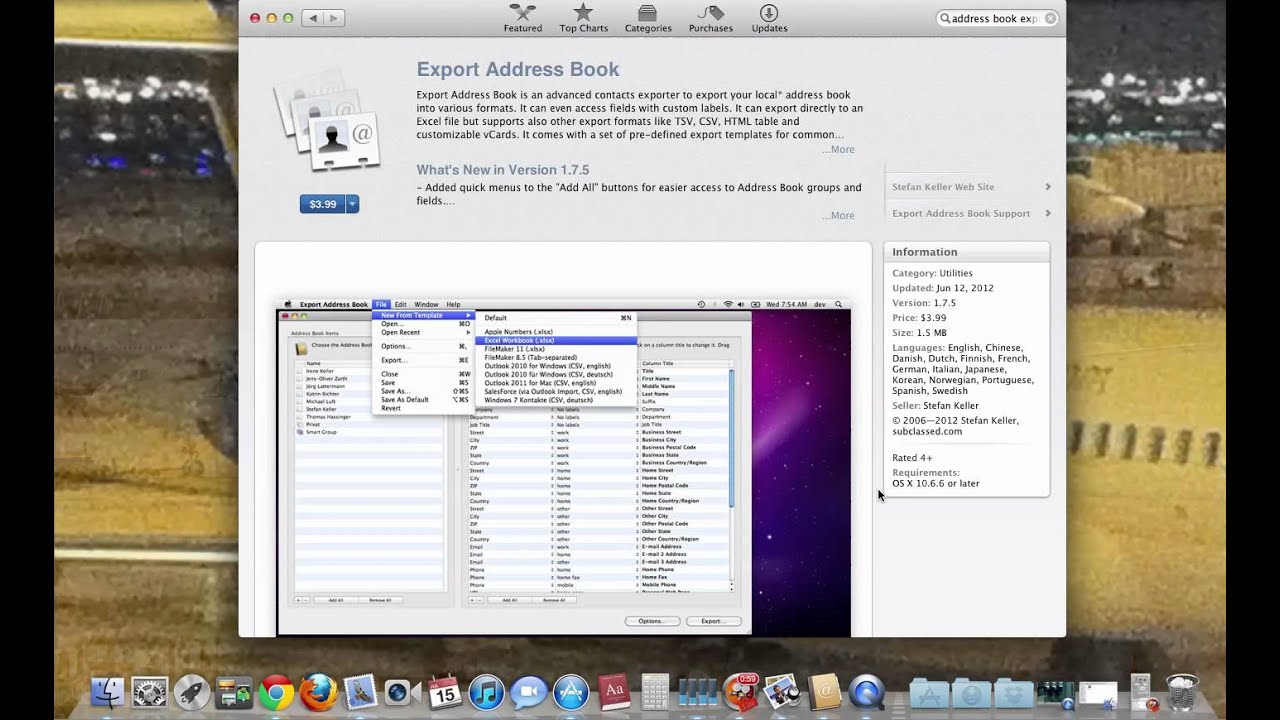Open the Trash in the Dock
The width and height of the screenshot is (1280, 720).
1182,692
